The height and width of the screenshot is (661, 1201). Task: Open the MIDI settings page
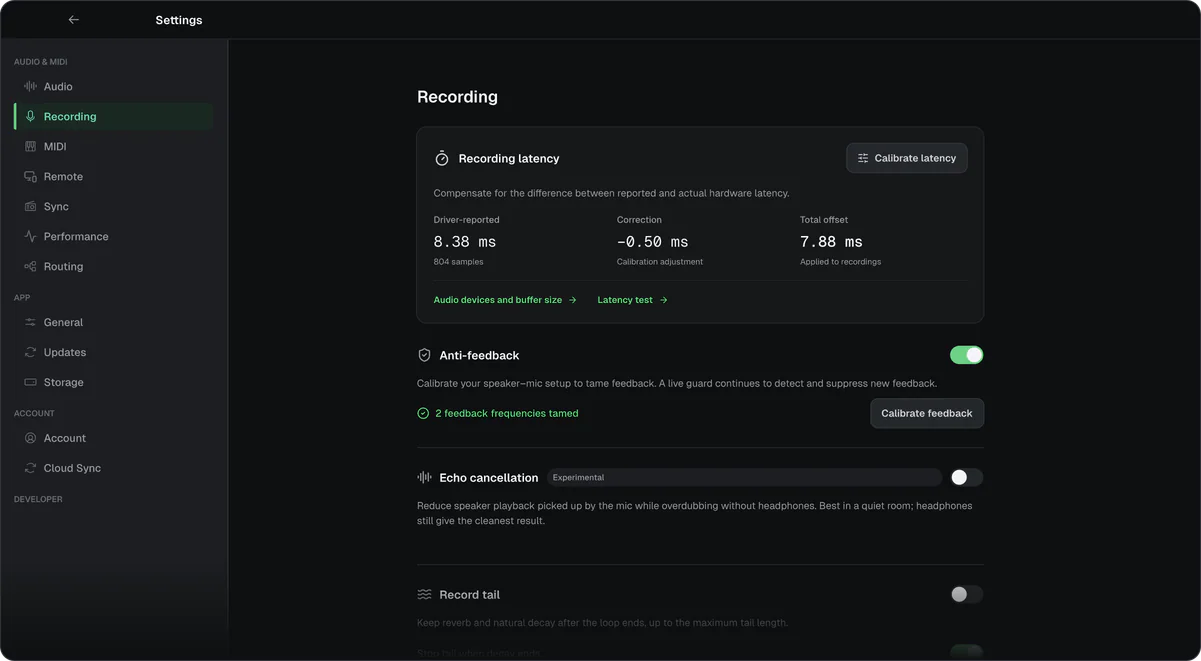114,147
